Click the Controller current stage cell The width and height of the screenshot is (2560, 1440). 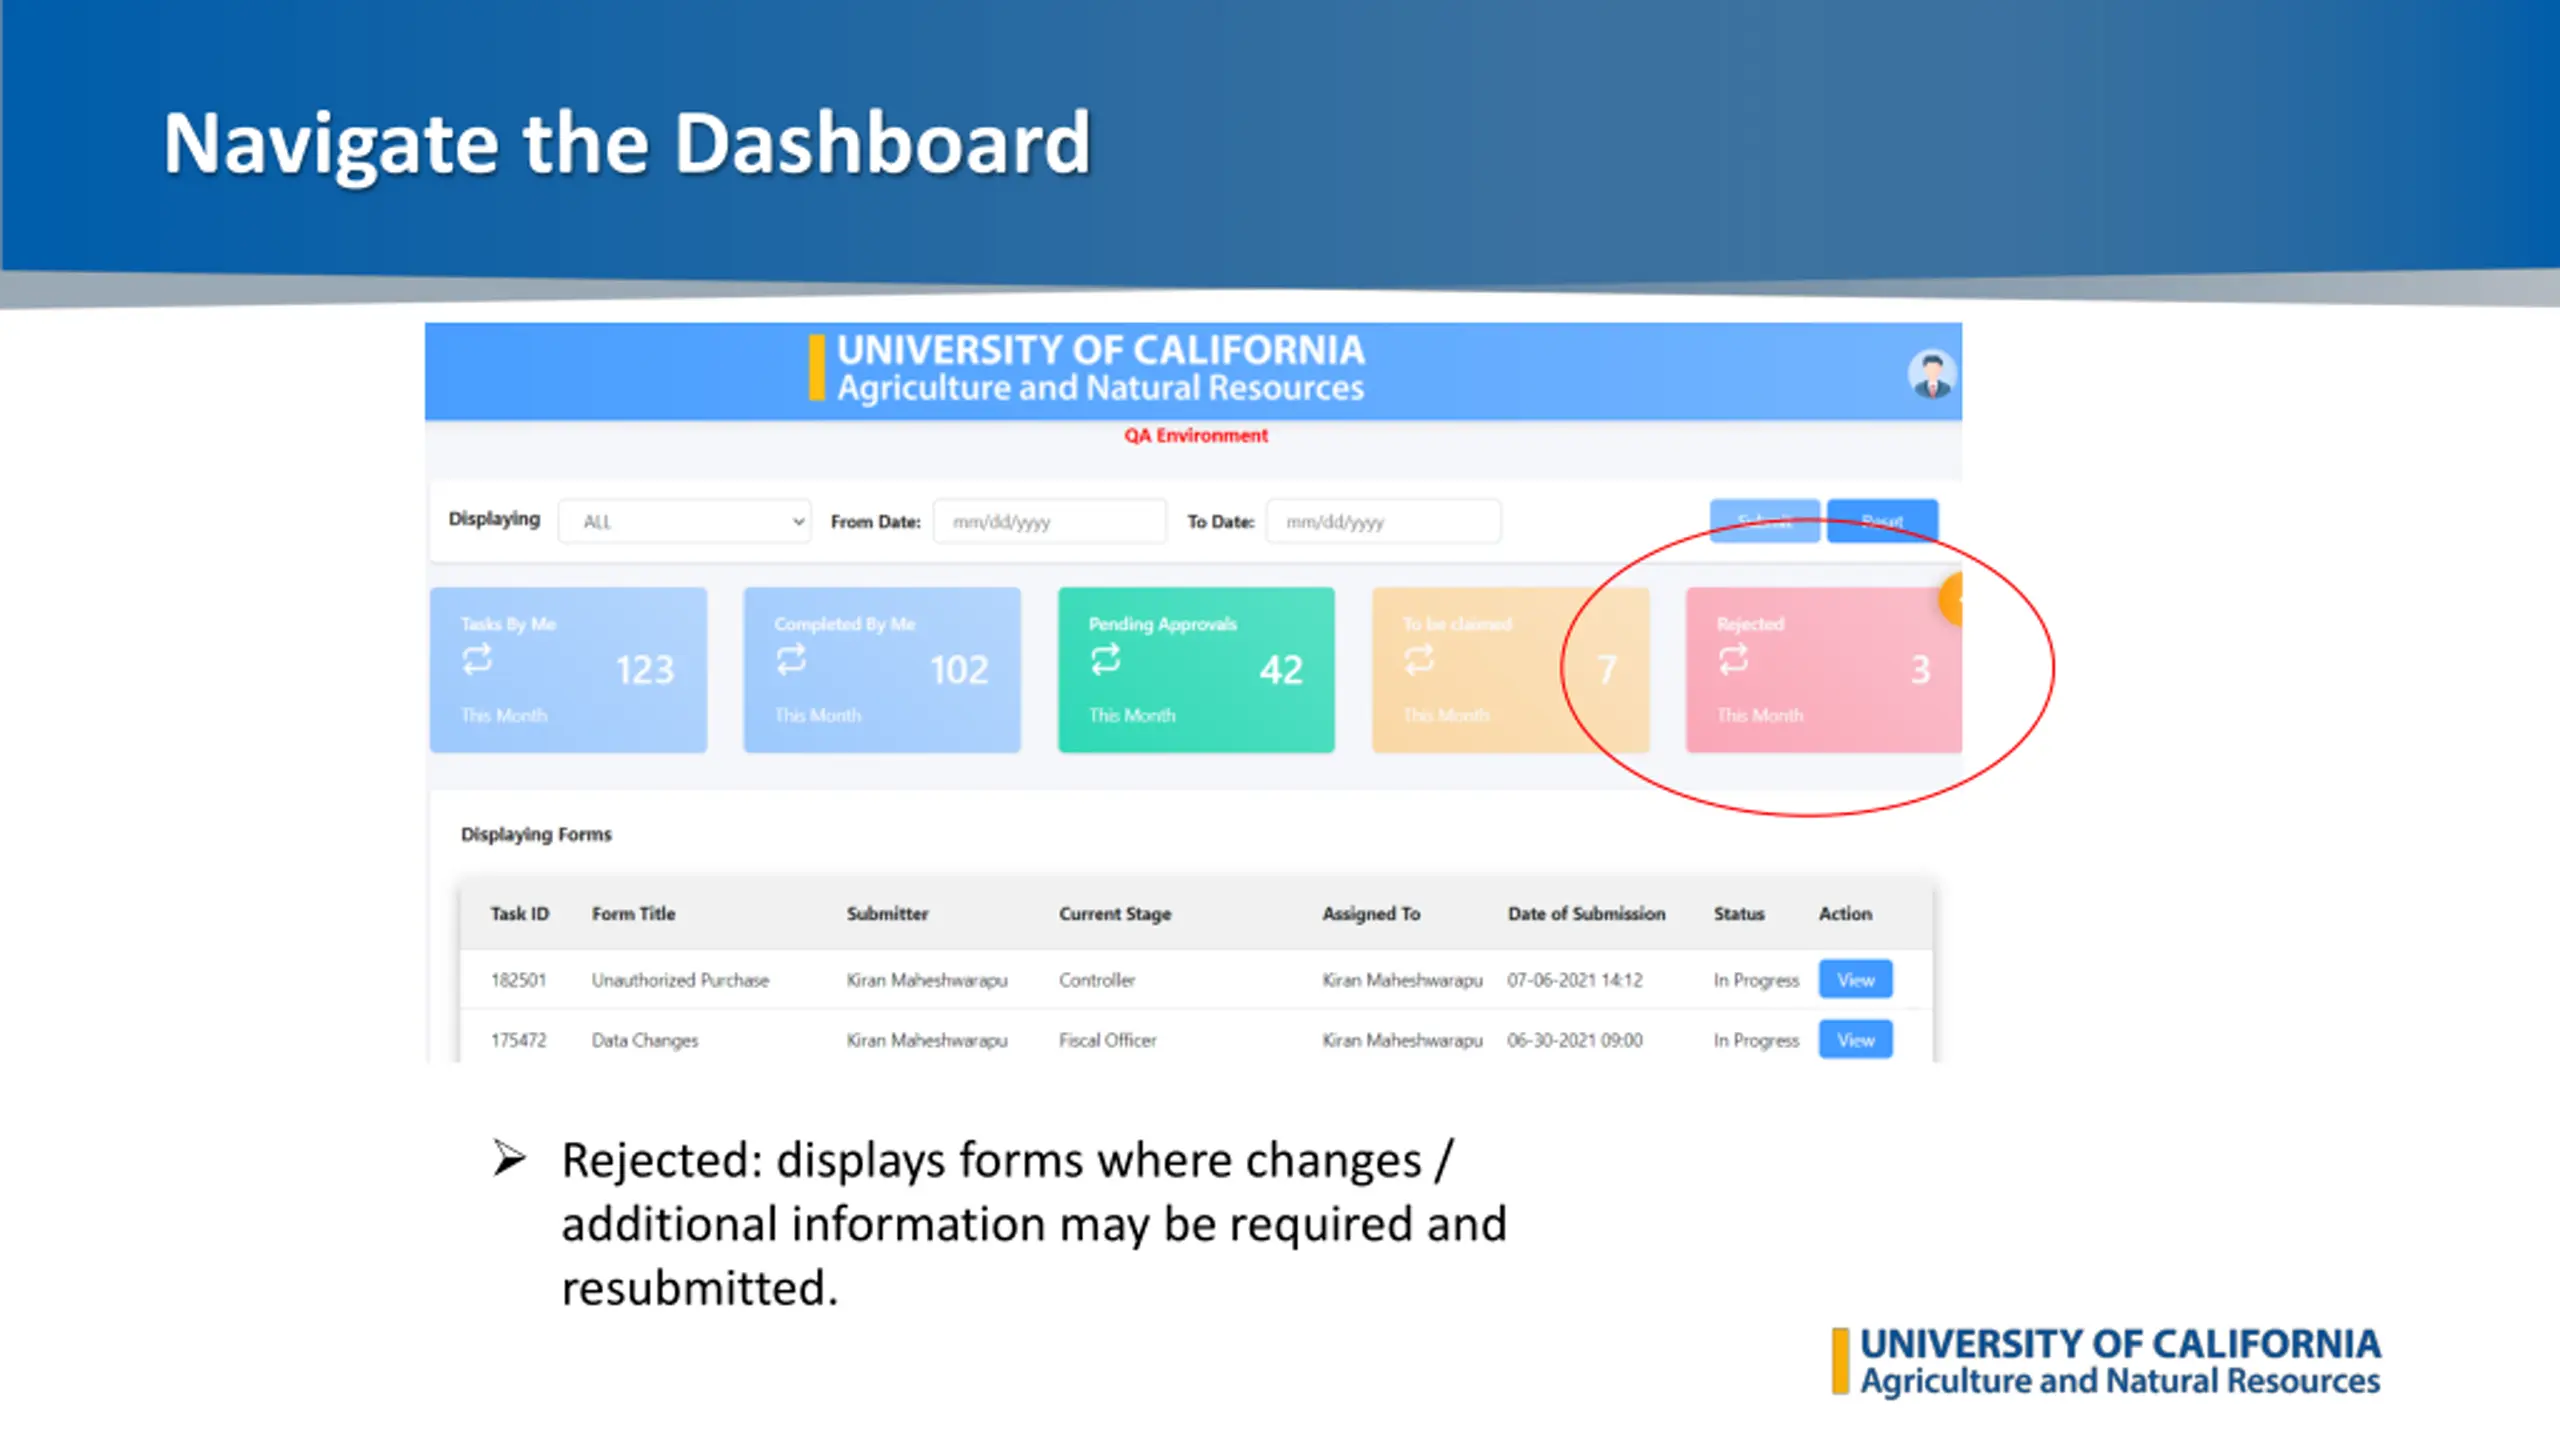click(1097, 980)
